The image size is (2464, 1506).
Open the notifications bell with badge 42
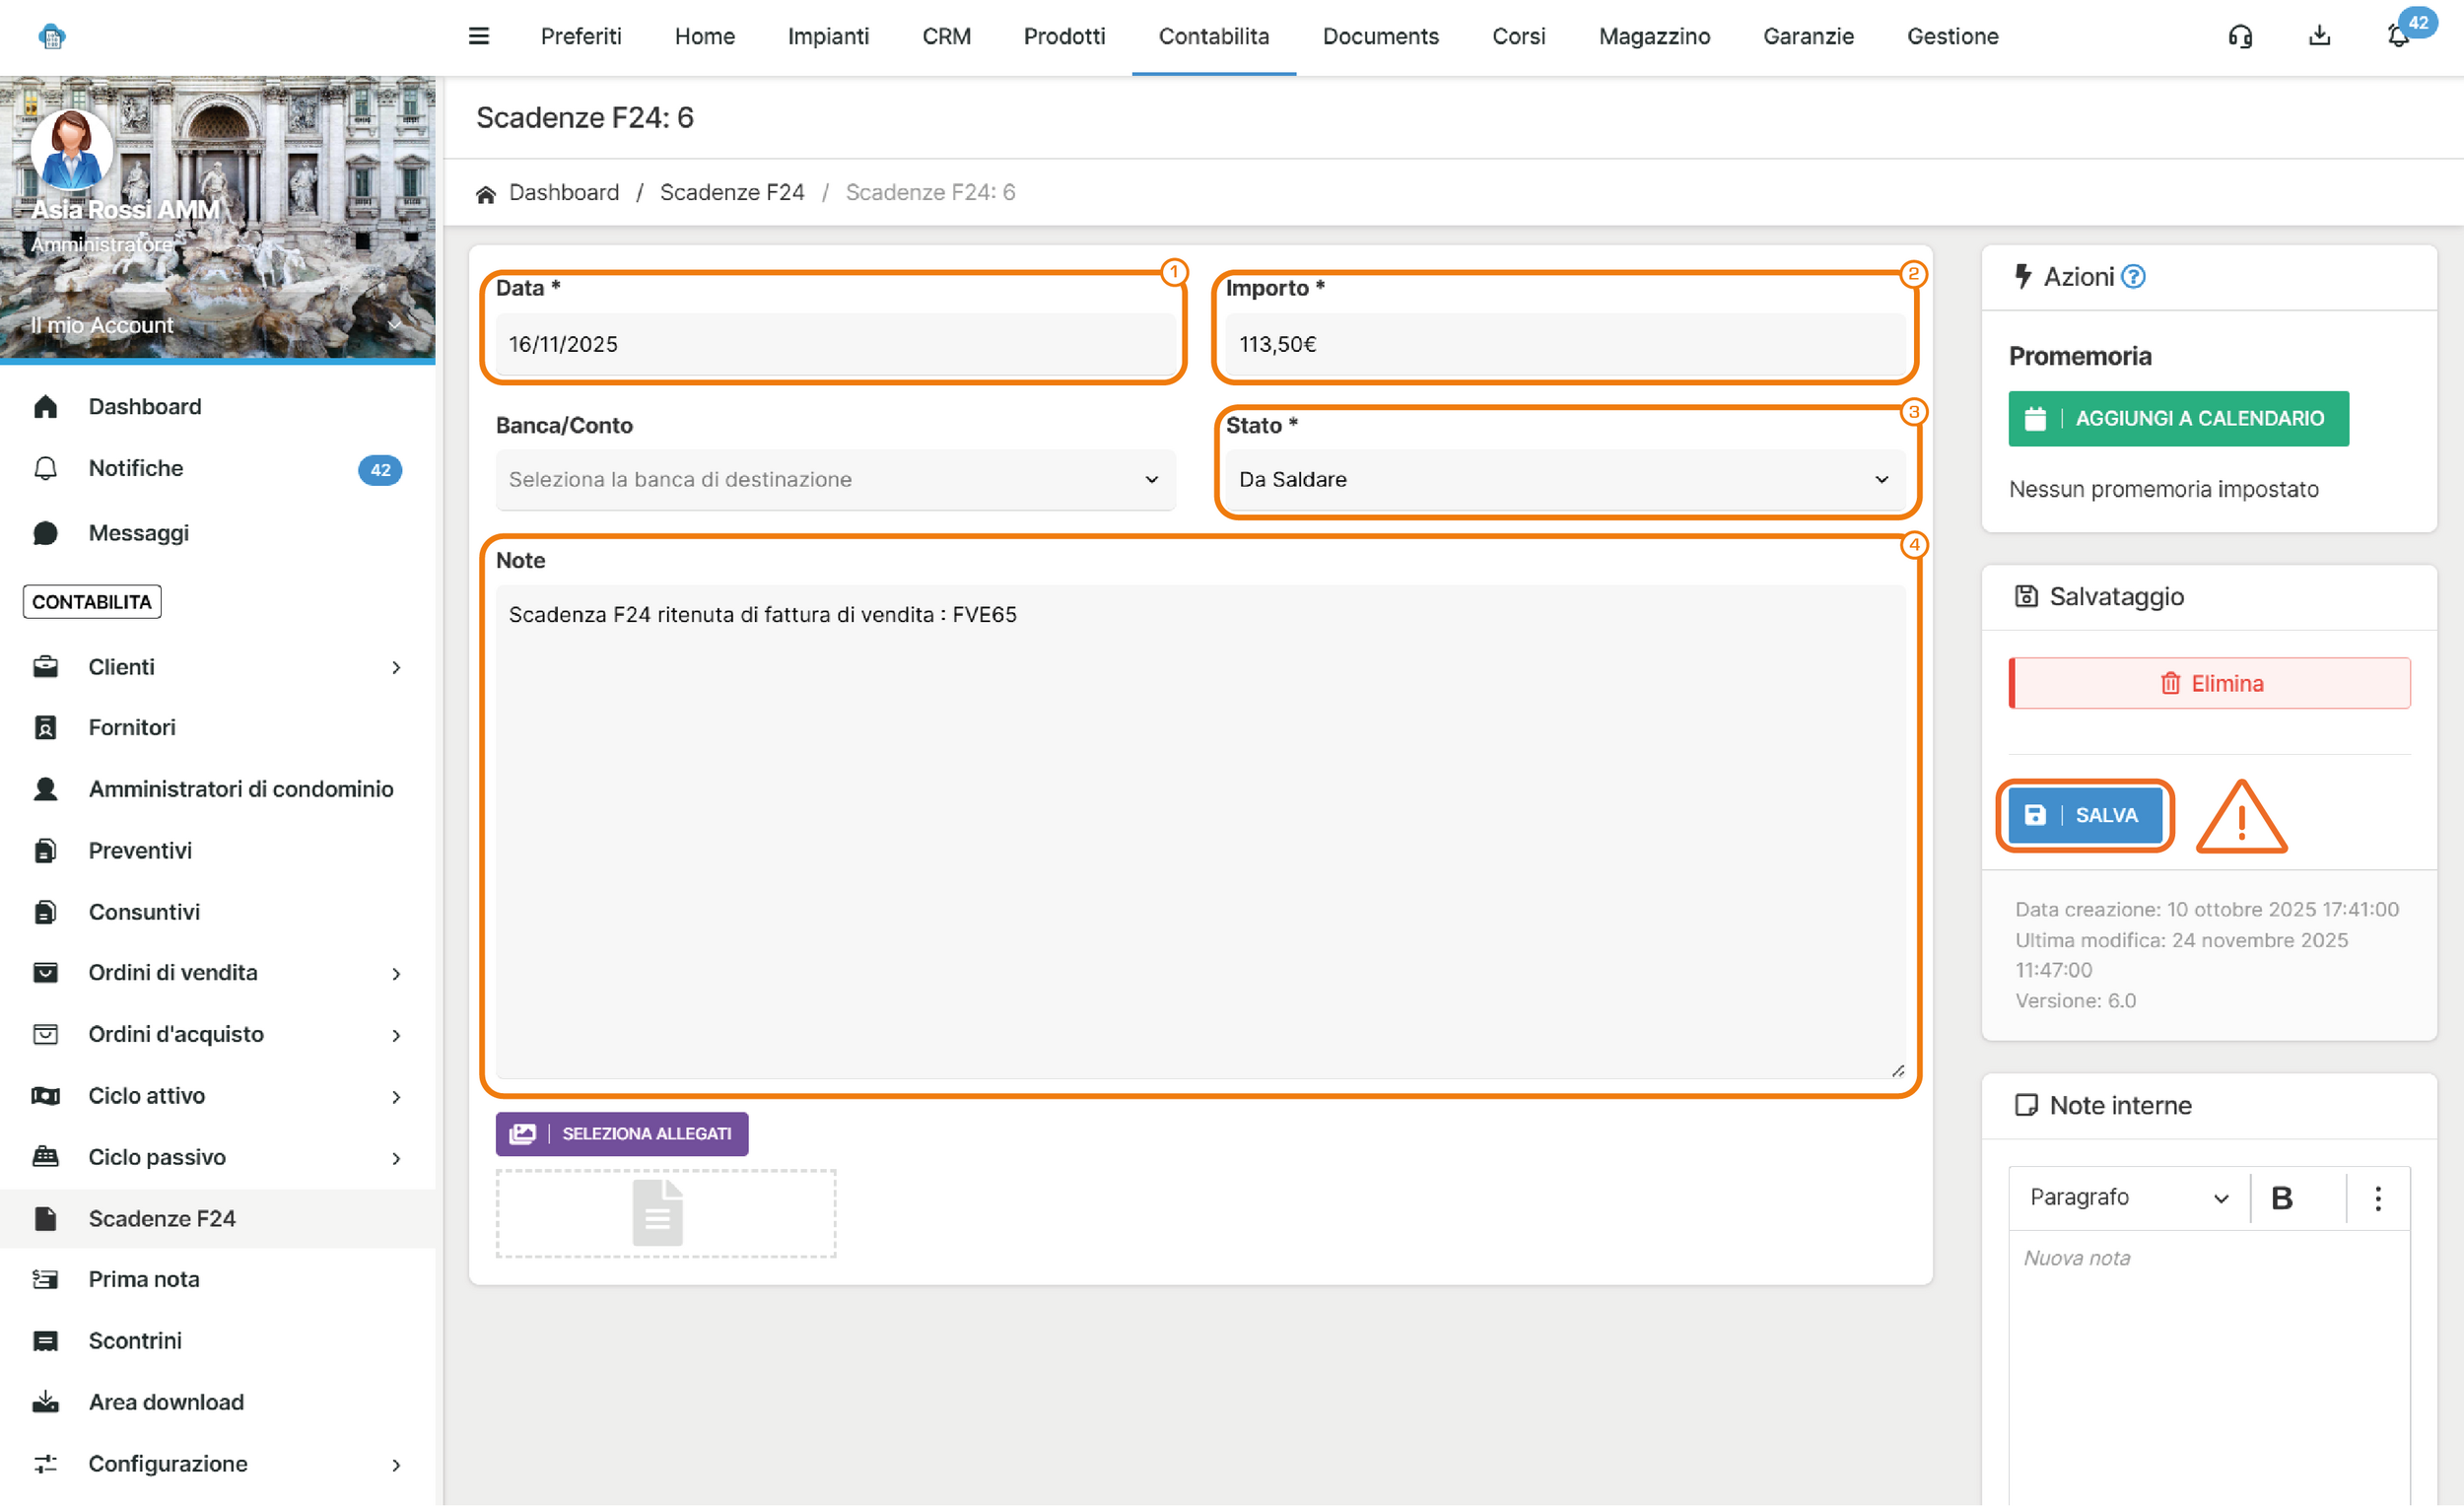tap(2398, 36)
